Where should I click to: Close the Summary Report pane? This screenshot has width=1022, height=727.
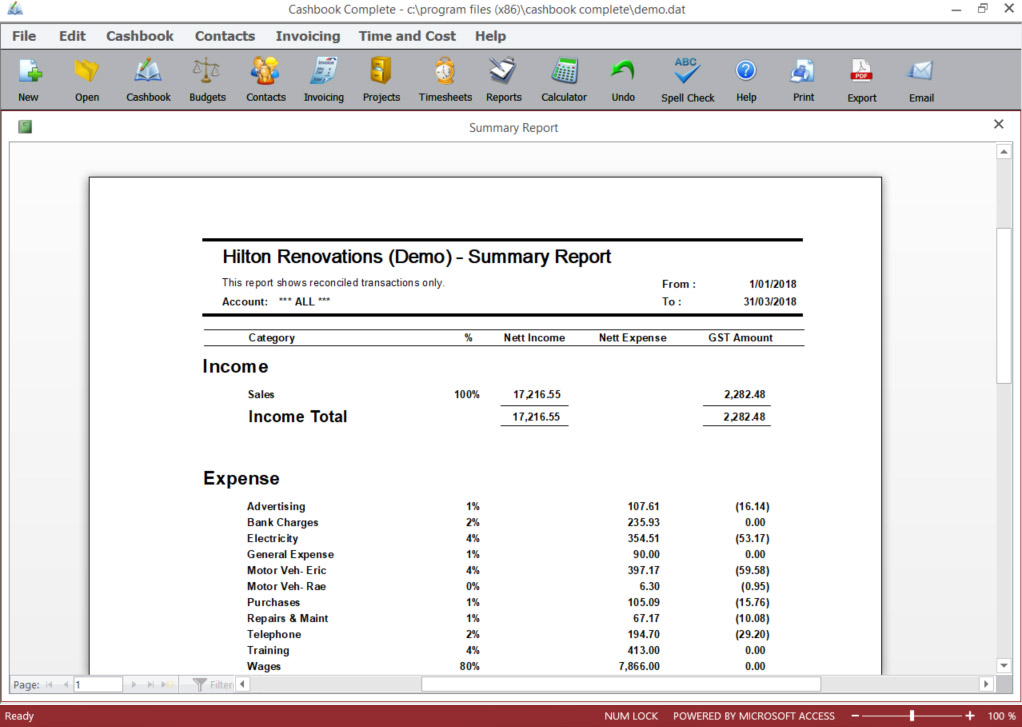pyautogui.click(x=999, y=124)
